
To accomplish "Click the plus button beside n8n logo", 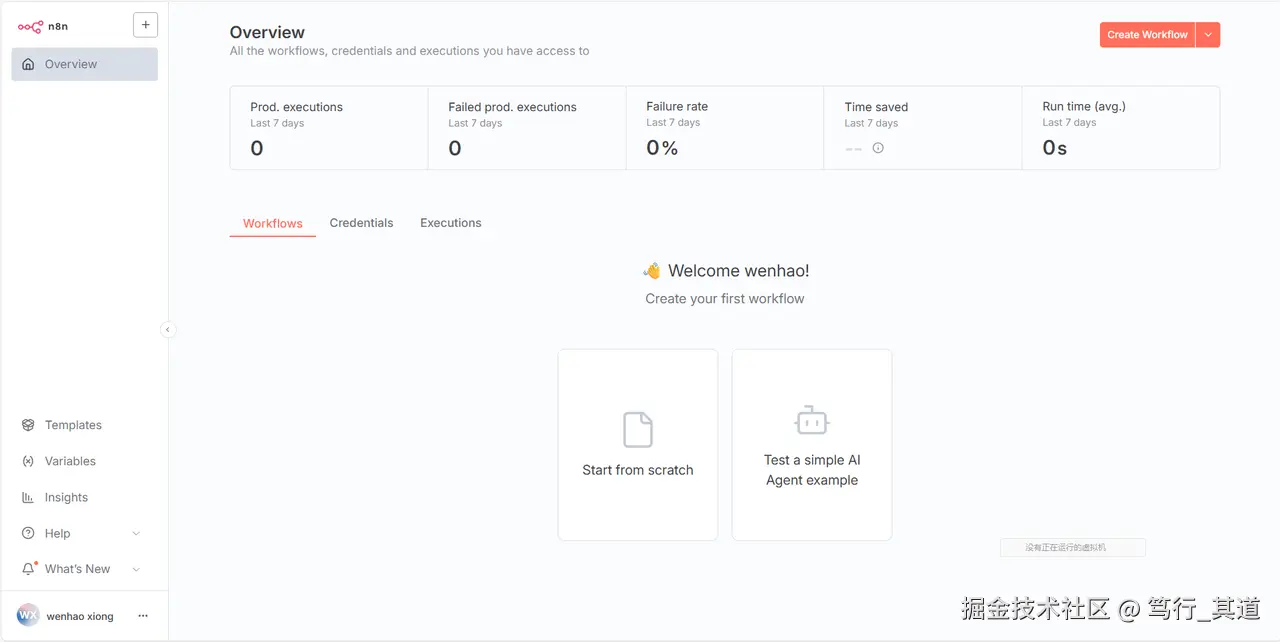I will point(145,26).
